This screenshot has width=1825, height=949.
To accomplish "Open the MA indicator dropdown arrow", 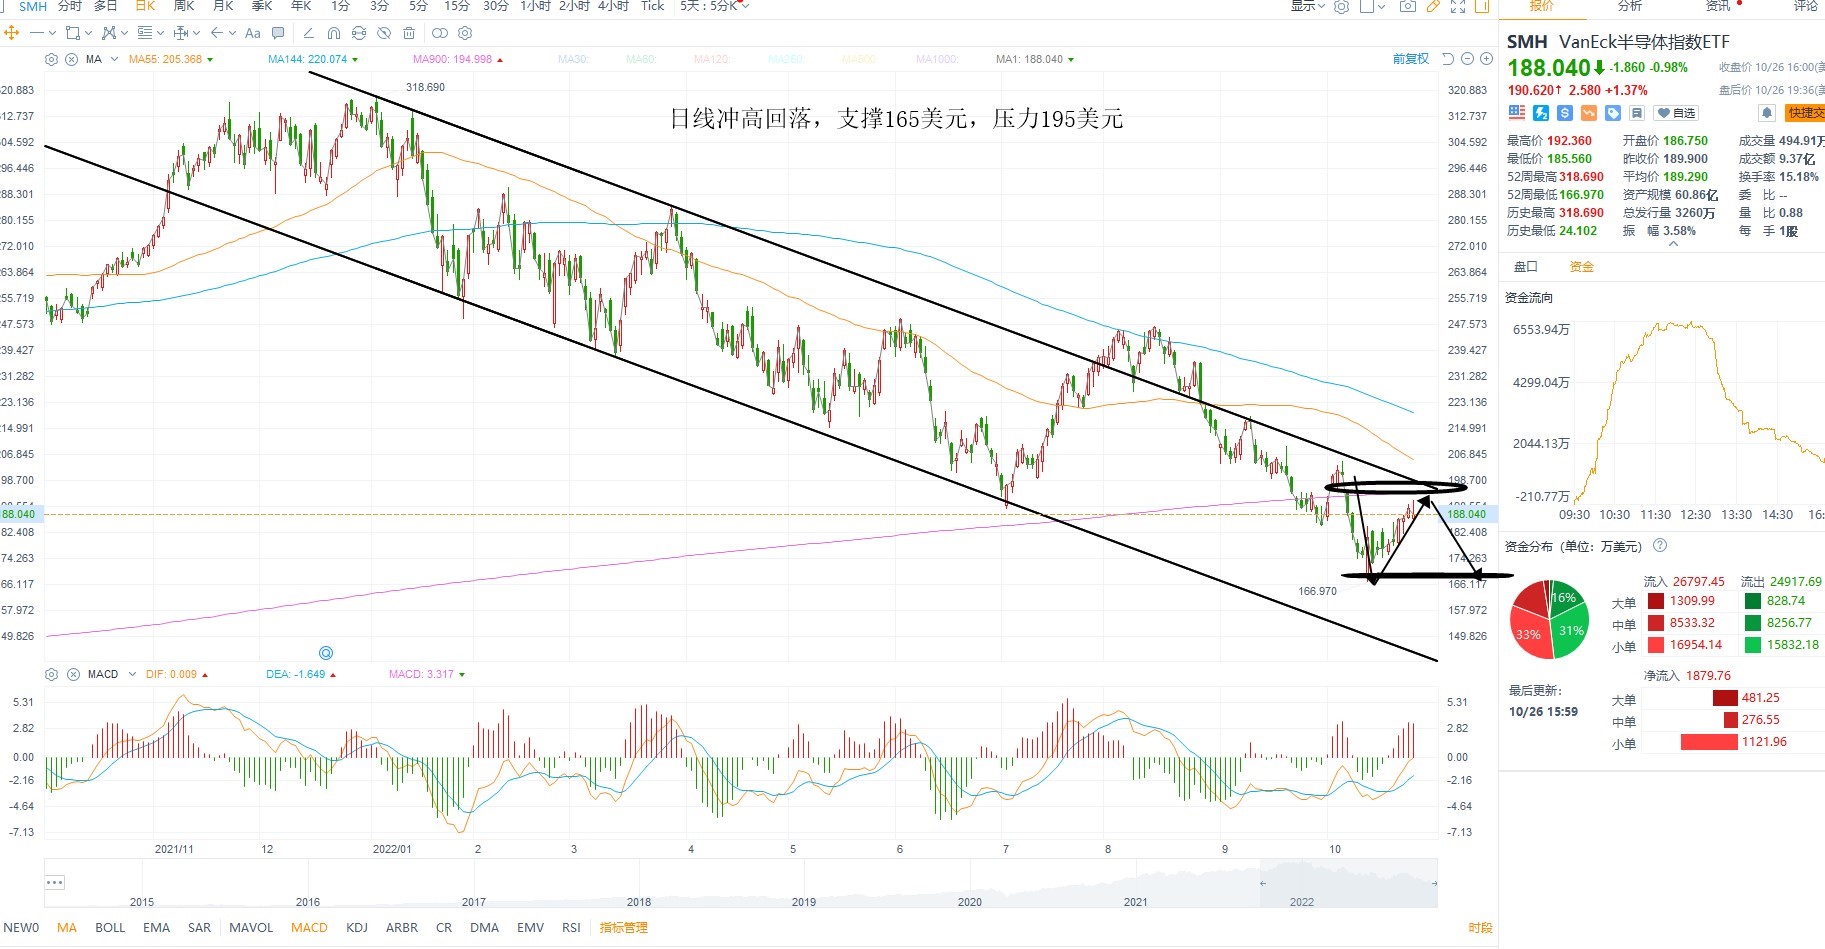I will click(x=114, y=59).
